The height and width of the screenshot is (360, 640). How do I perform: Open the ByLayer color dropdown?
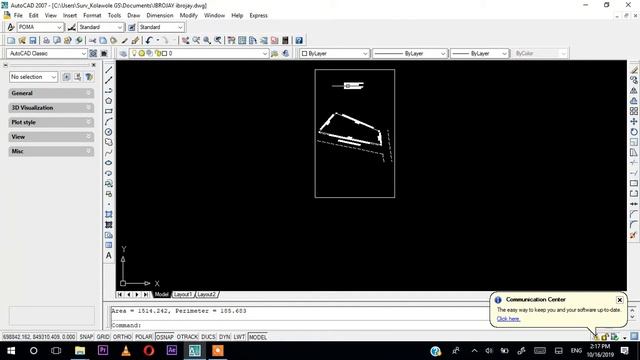tap(335, 53)
